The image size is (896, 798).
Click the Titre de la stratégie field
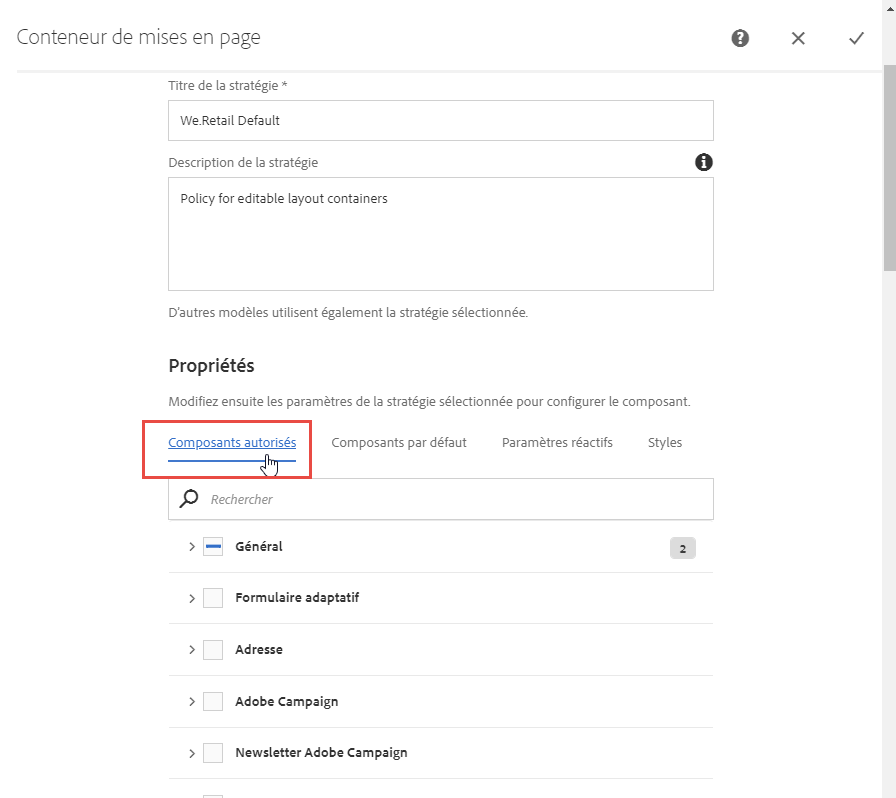click(440, 120)
